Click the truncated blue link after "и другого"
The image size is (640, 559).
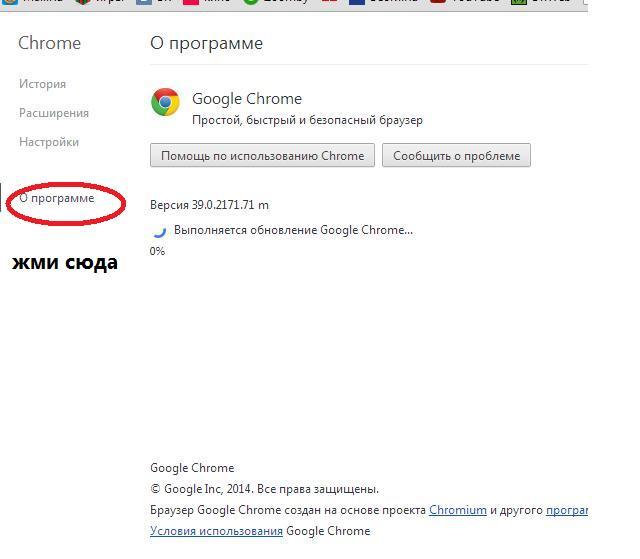567,510
